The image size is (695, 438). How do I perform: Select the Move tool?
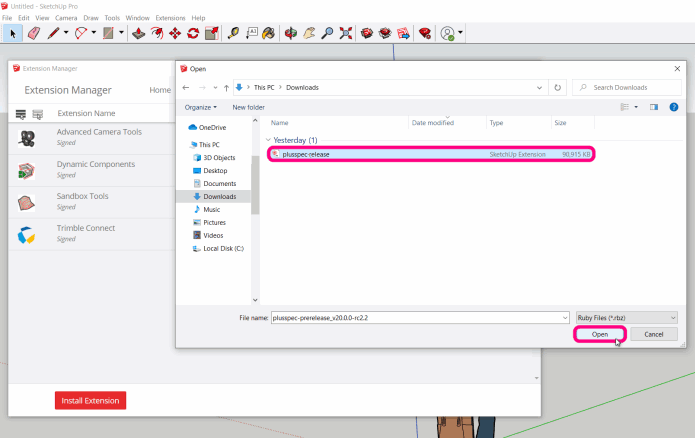pyautogui.click(x=175, y=33)
